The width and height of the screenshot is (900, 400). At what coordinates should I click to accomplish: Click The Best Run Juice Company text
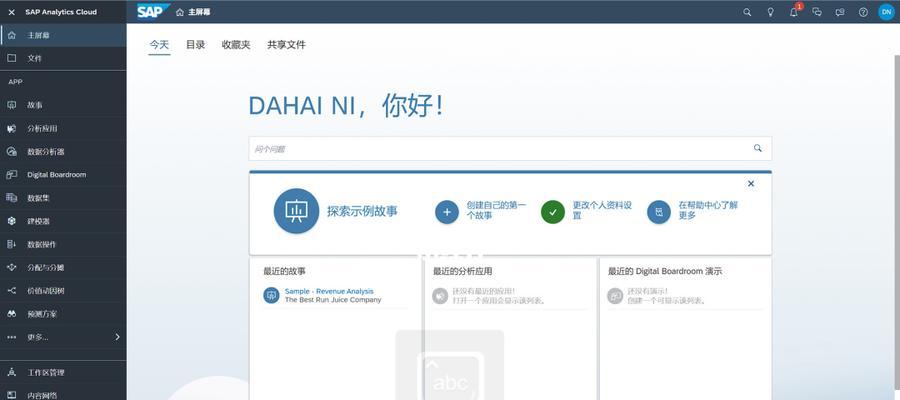[x=333, y=300]
